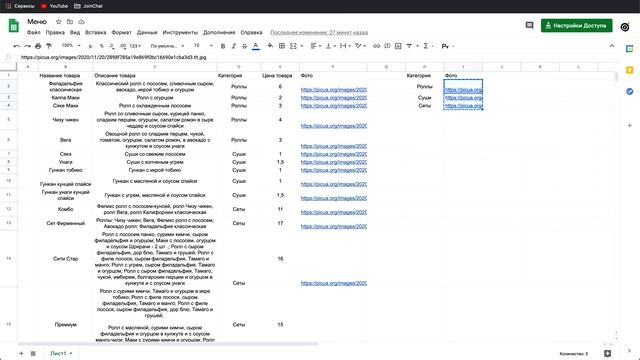Image resolution: width=640 pixels, height=360 pixels.
Task: Open the vertical align dropdown
Action: tap(331, 46)
